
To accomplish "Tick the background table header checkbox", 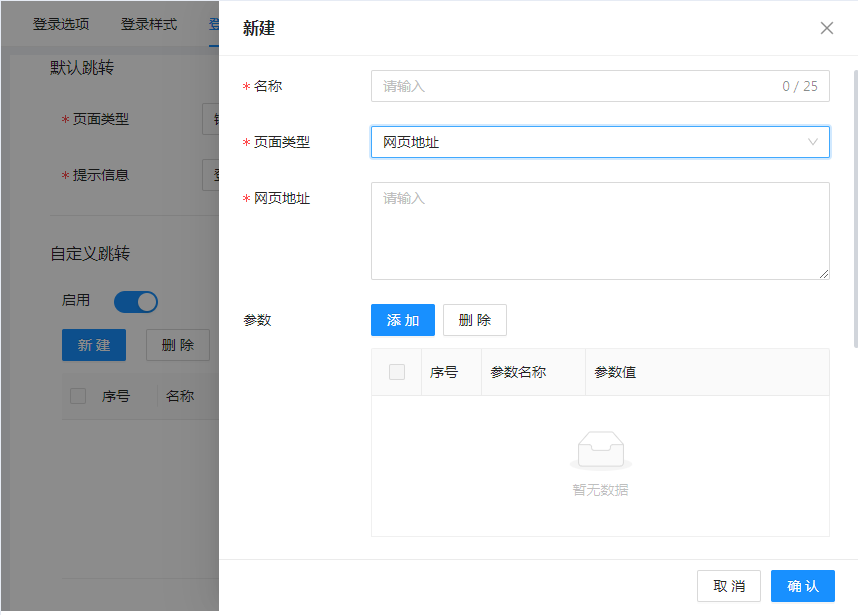I will (x=78, y=396).
